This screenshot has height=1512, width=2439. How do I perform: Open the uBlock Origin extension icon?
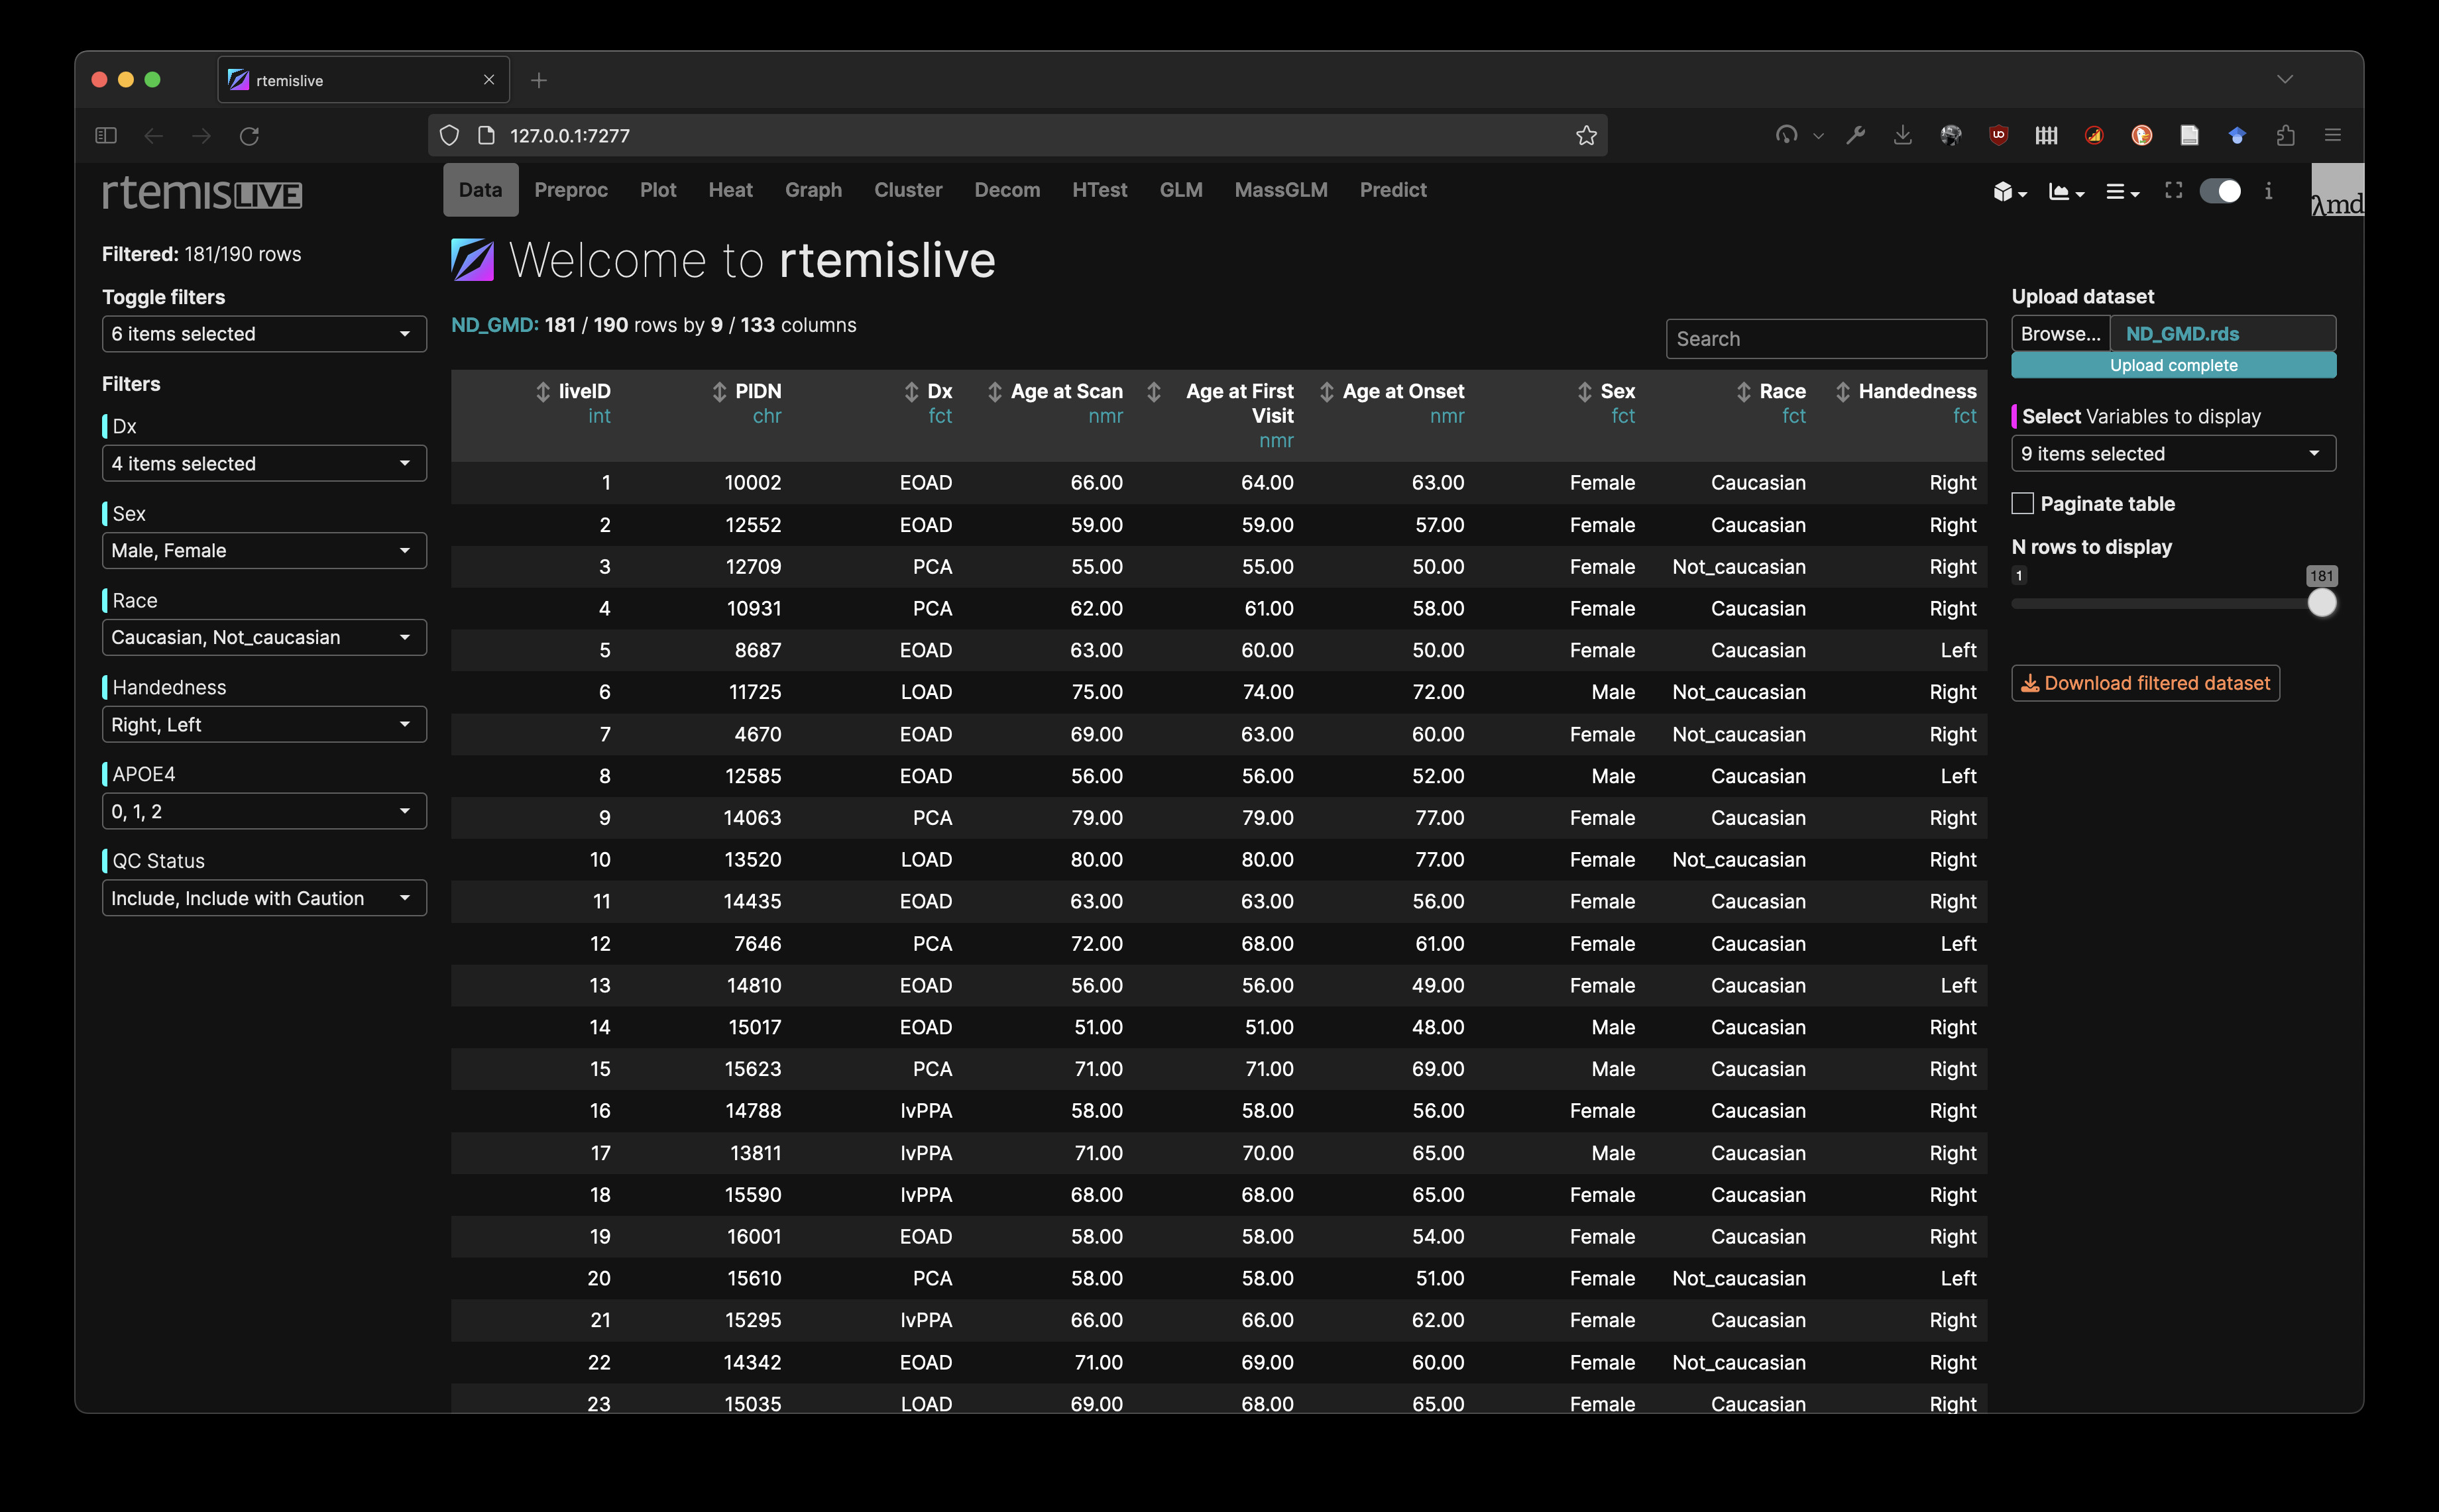pos(1998,135)
